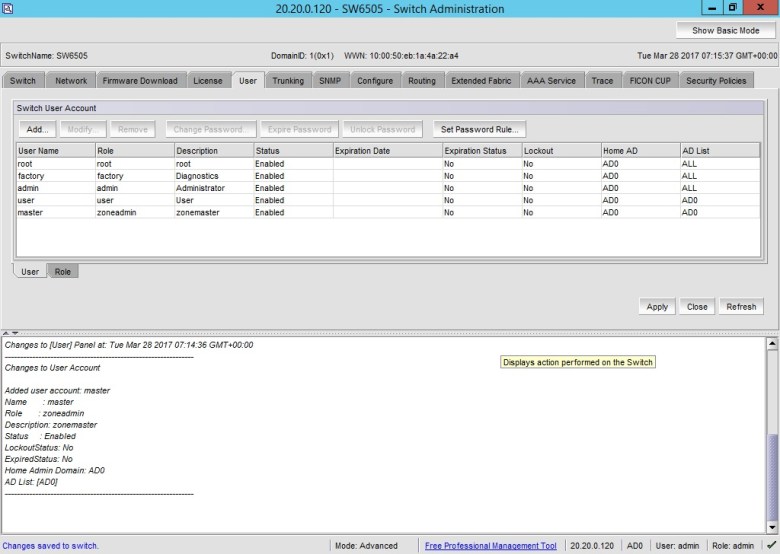Collapse split pane with up arrow
The width and height of the screenshot is (780, 554).
pyautogui.click(x=6, y=333)
